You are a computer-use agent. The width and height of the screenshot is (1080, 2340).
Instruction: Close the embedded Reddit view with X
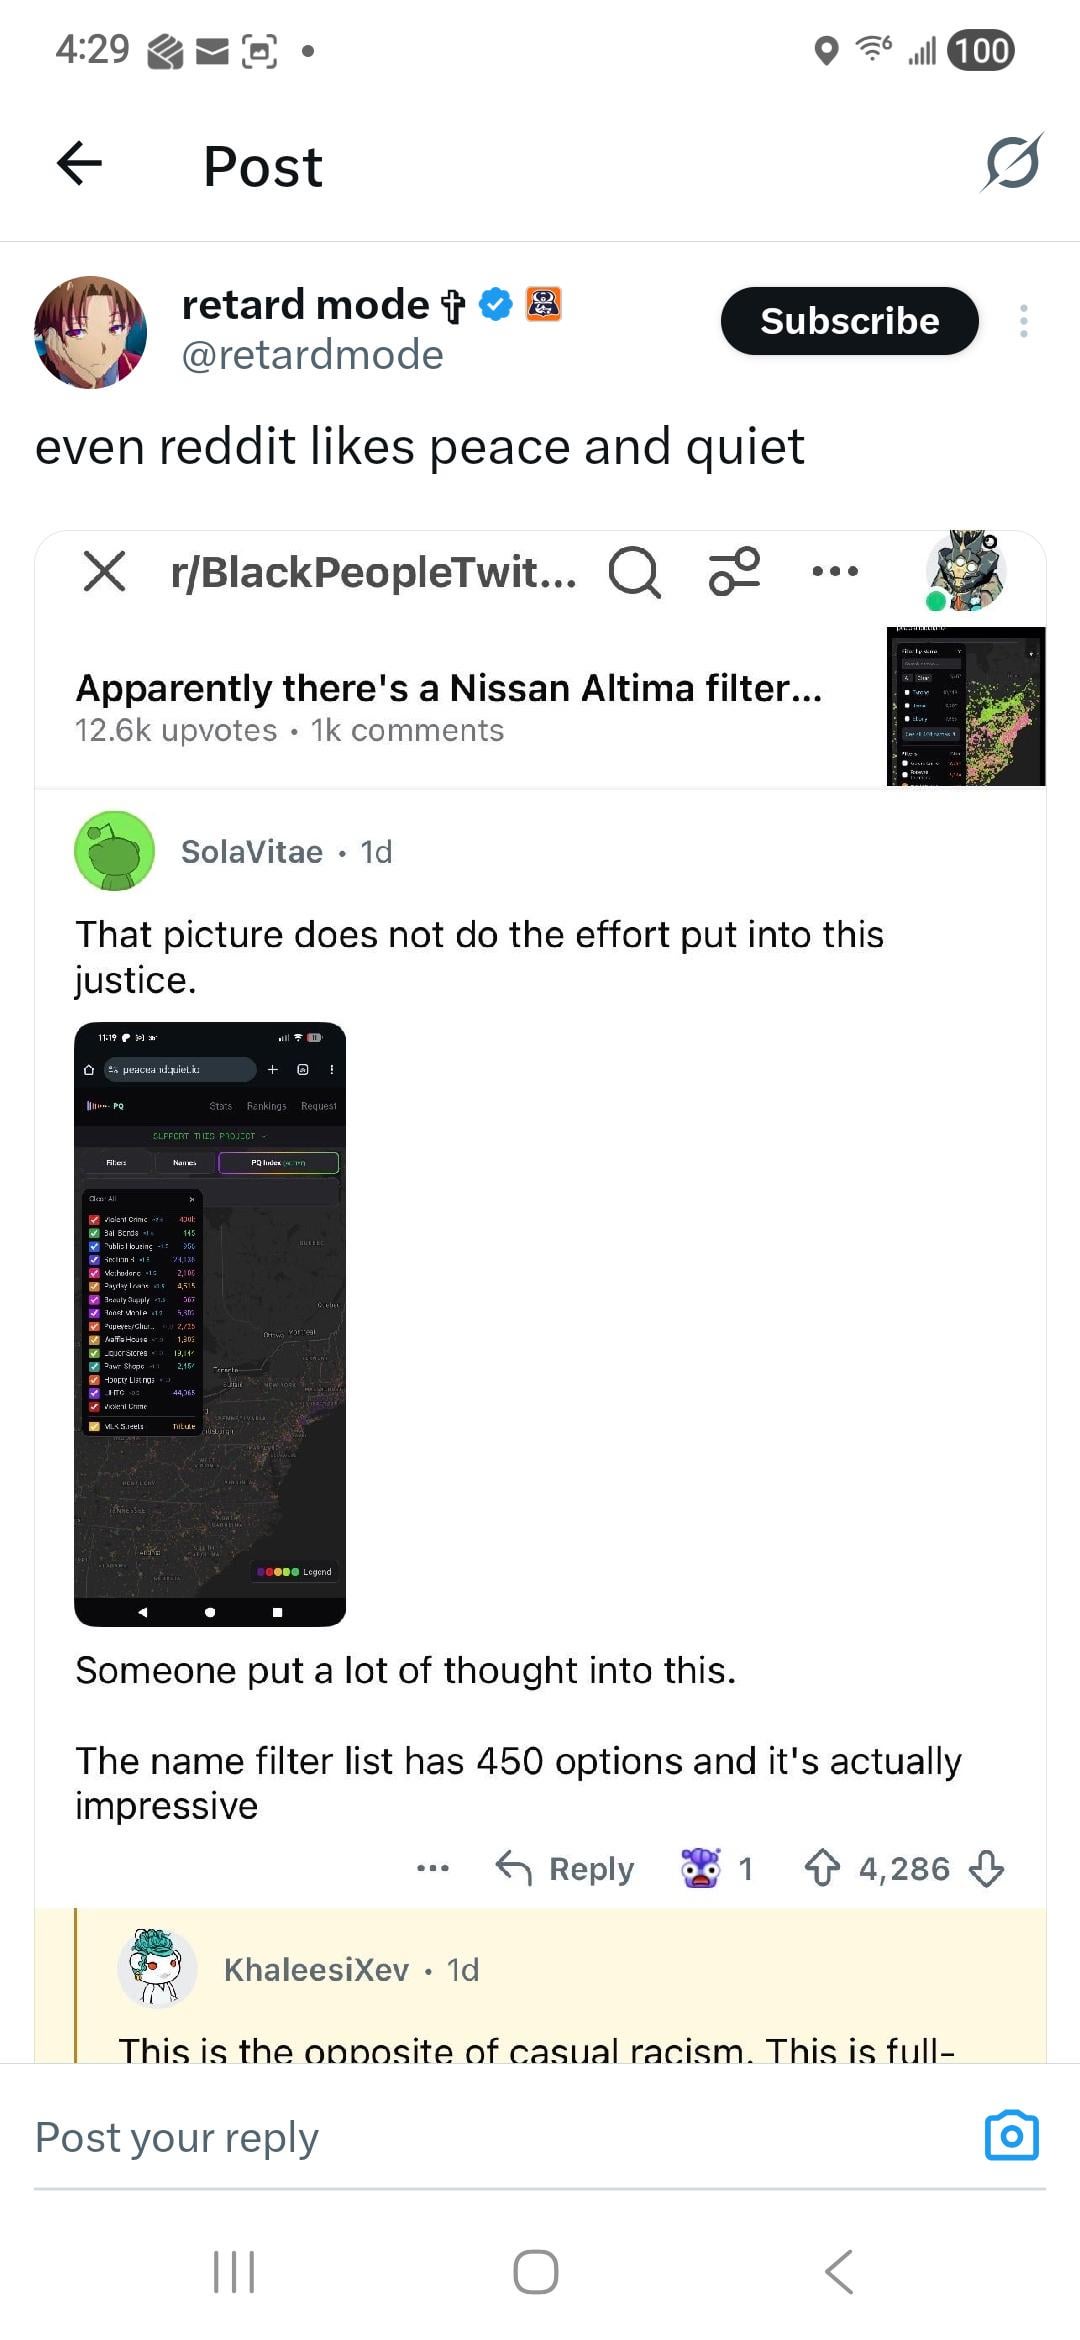pyautogui.click(x=104, y=571)
